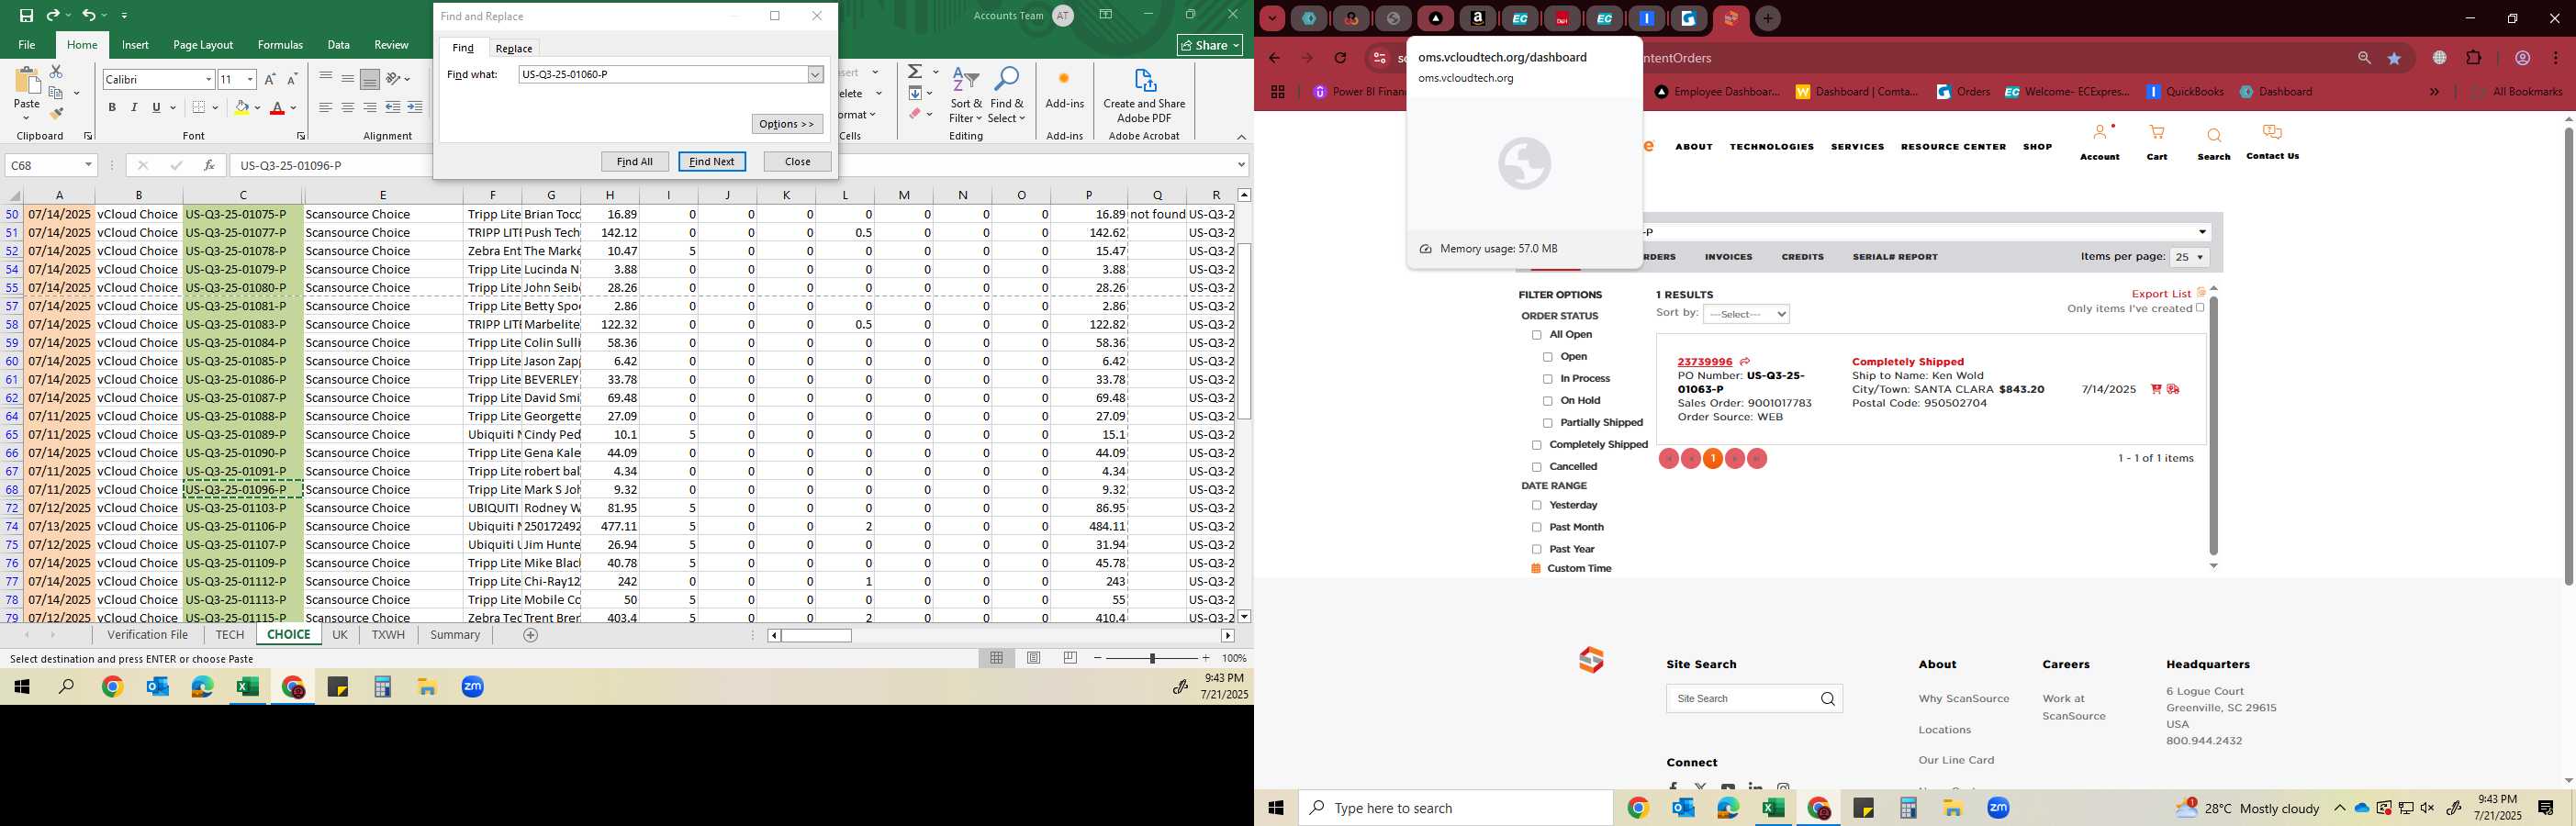The image size is (2576, 826).
Task: Click the bookmark star in address bar
Action: tap(2395, 59)
